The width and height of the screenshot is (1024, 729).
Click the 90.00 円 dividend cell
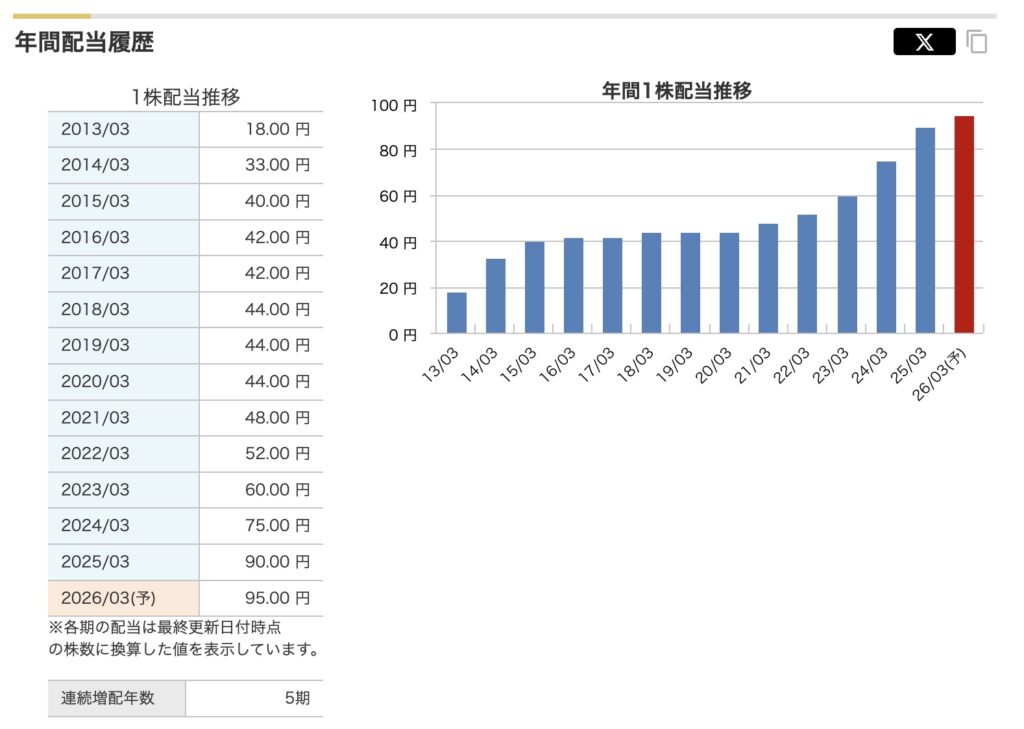277,562
